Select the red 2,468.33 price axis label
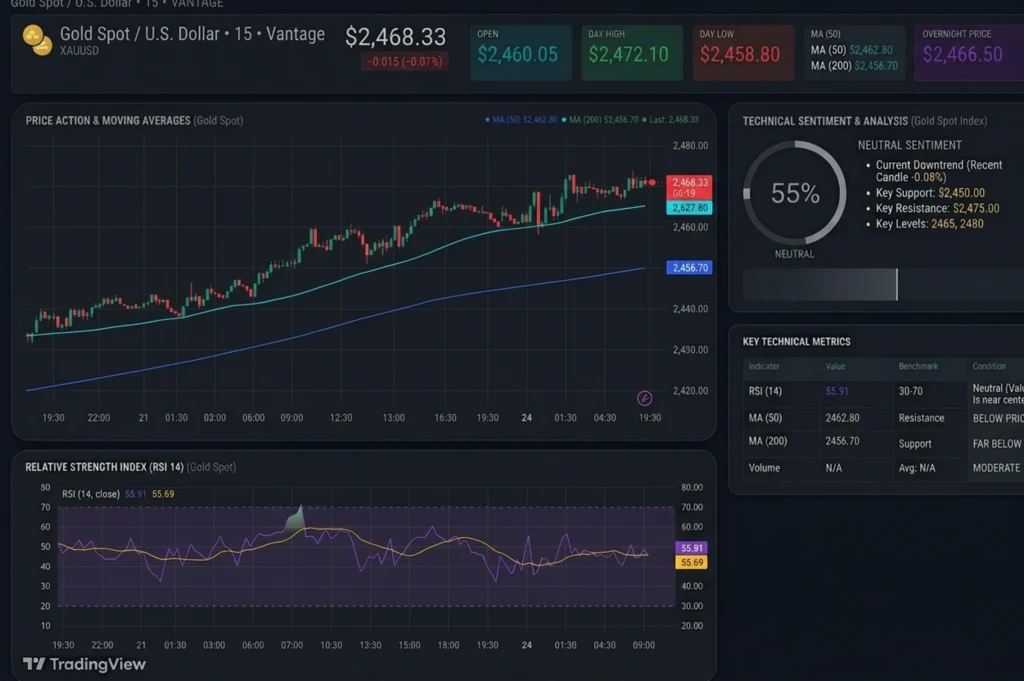The height and width of the screenshot is (681, 1024). [x=689, y=187]
